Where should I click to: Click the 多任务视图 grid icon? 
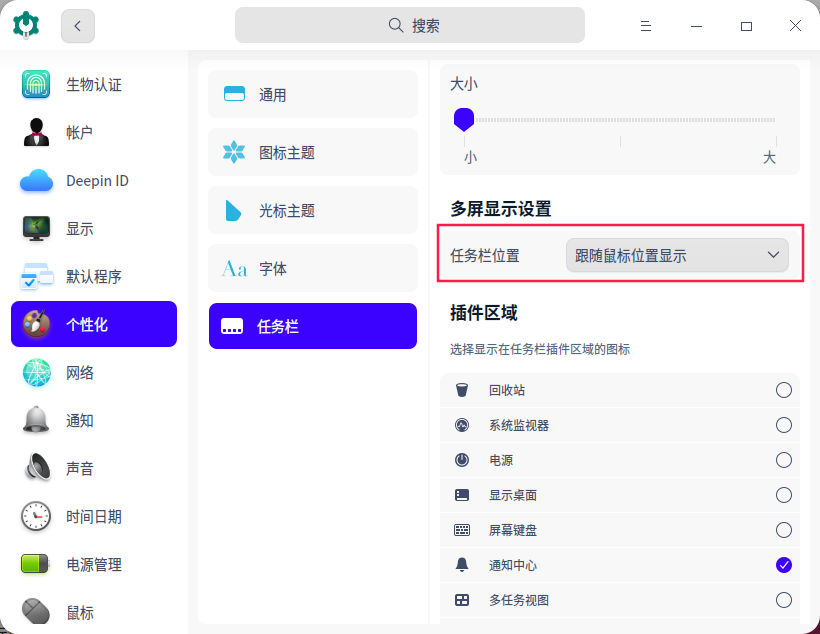[x=462, y=600]
